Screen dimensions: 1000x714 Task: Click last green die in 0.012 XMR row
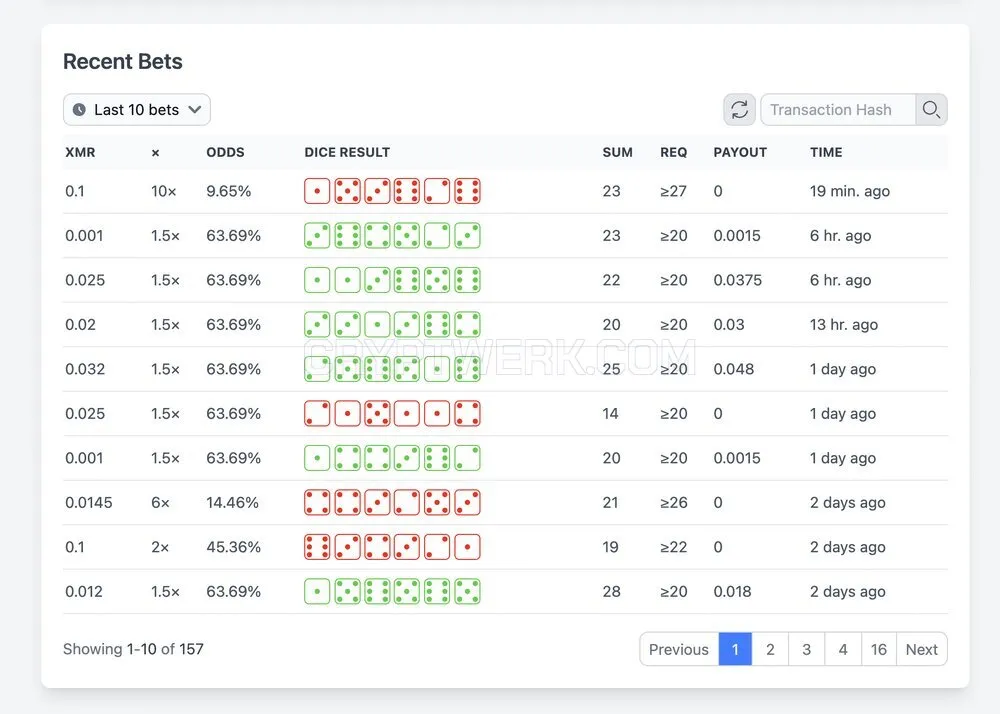point(467,592)
